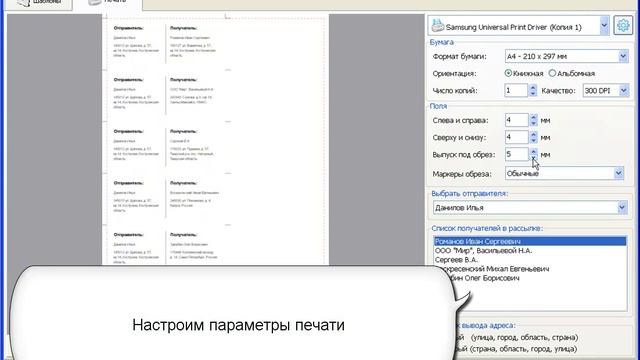The width and height of the screenshot is (640, 360).
Task: Select recipient Михаил Евгеньевич
Action: (530, 269)
